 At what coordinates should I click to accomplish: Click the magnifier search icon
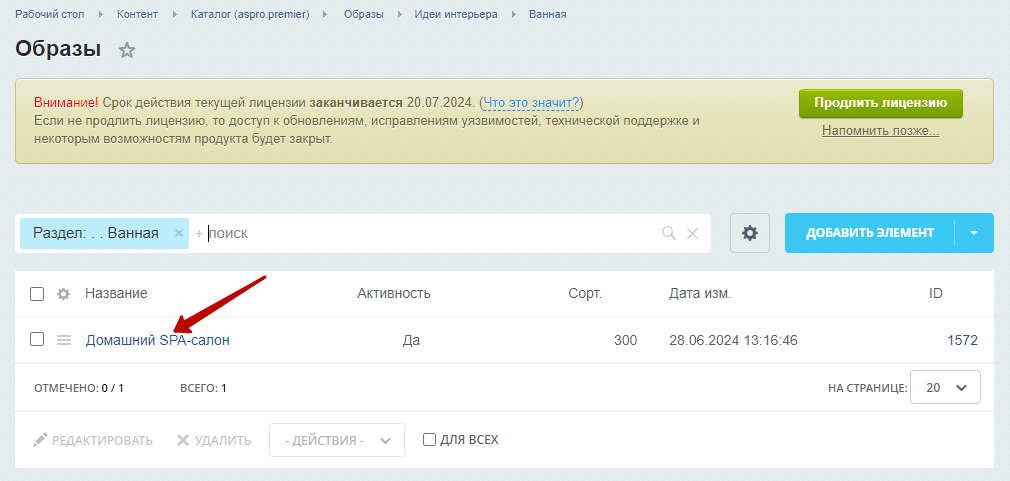pyautogui.click(x=669, y=233)
